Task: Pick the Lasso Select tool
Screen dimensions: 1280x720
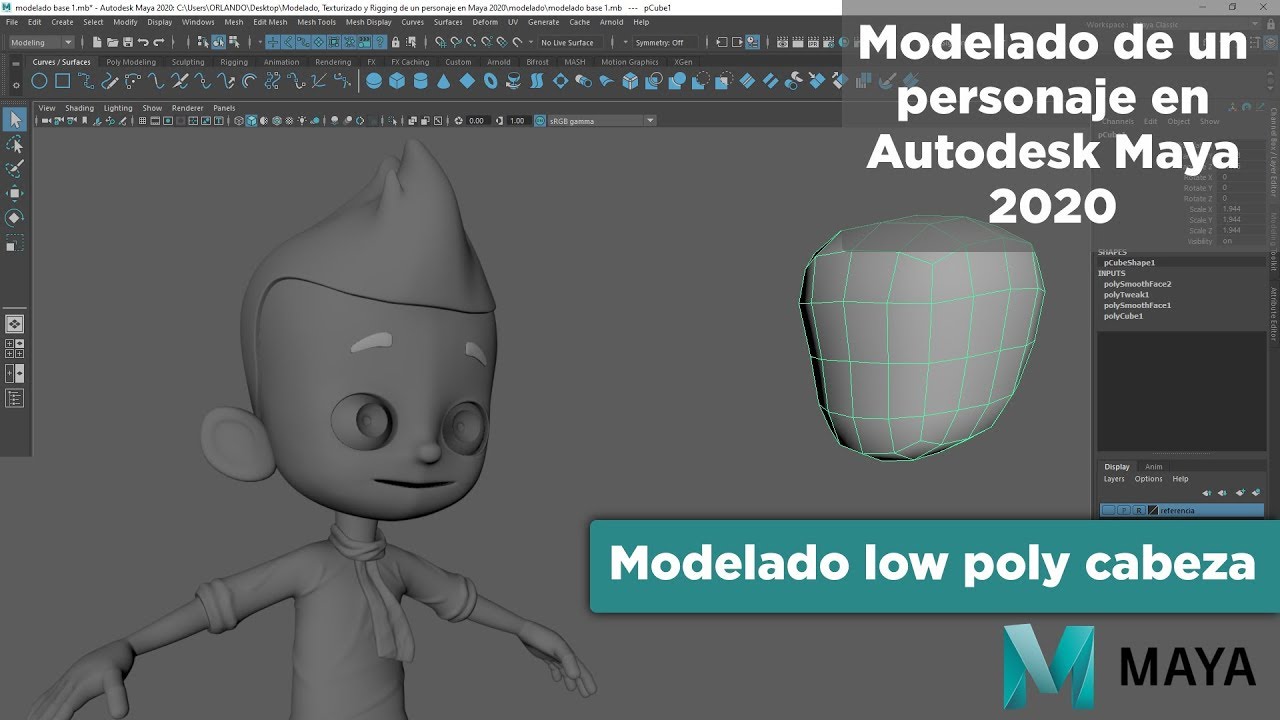Action: point(14,145)
